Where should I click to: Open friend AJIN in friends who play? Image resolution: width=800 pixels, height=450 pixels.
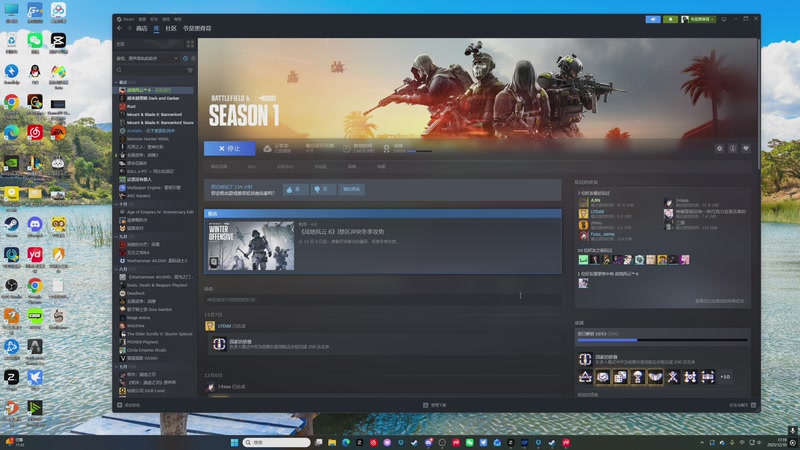595,201
